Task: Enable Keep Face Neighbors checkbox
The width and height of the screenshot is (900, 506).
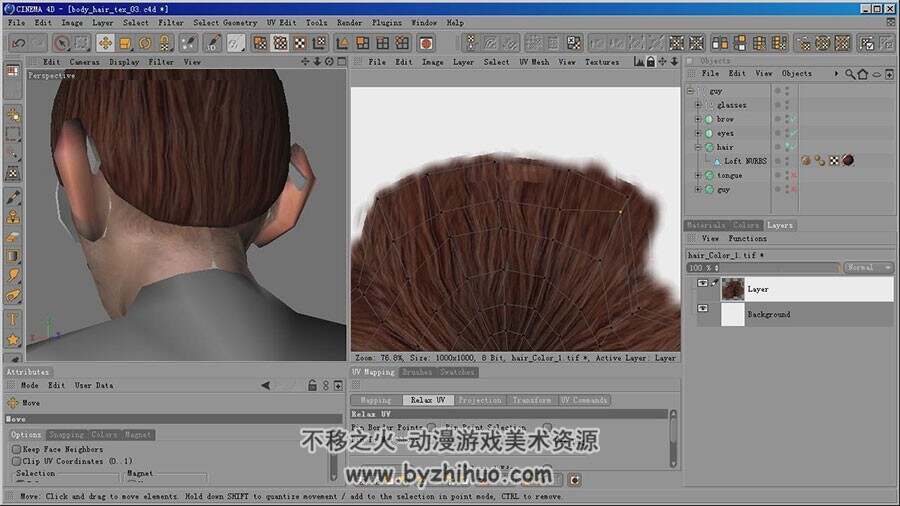Action: pos(16,449)
